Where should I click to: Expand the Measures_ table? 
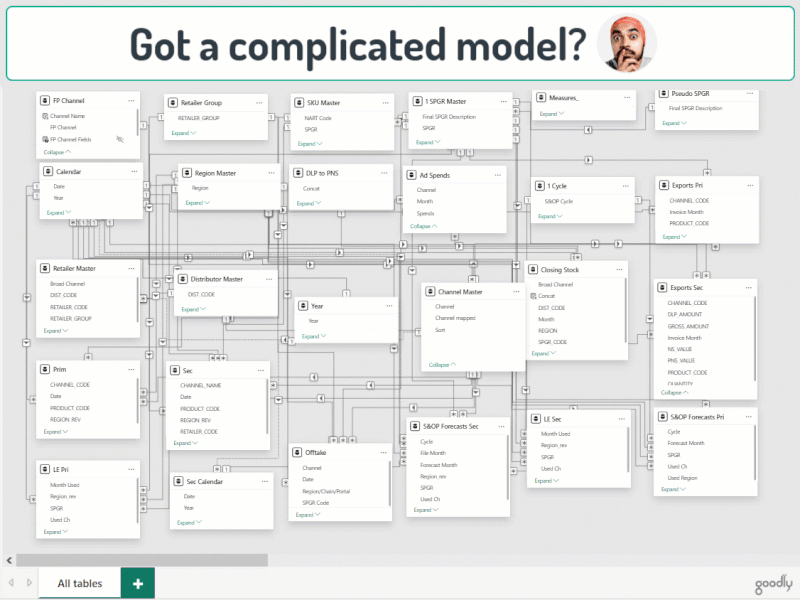click(551, 113)
